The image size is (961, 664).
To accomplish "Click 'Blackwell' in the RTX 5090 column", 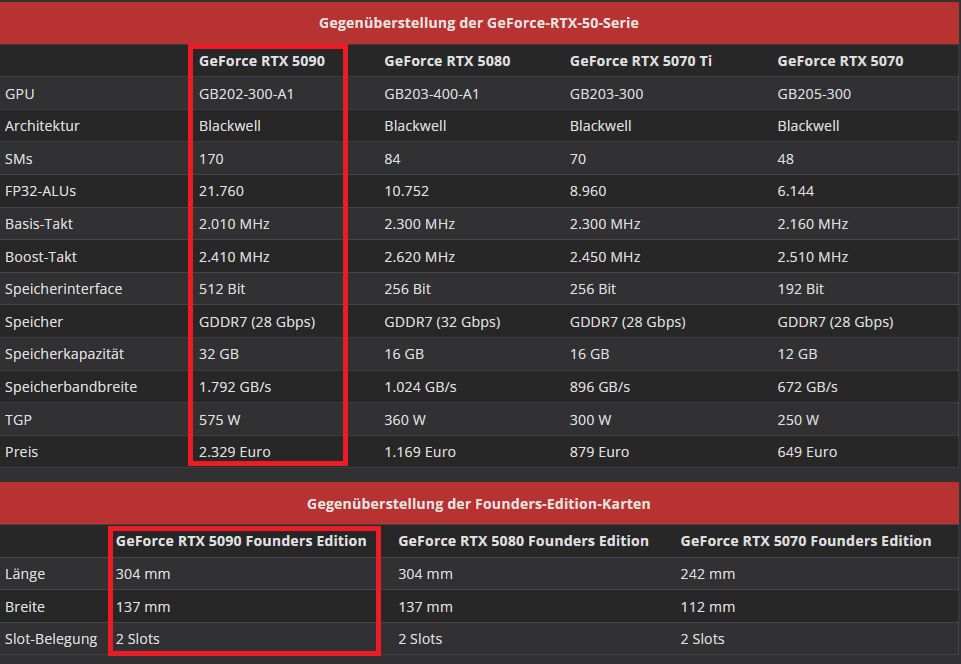I will (x=230, y=126).
